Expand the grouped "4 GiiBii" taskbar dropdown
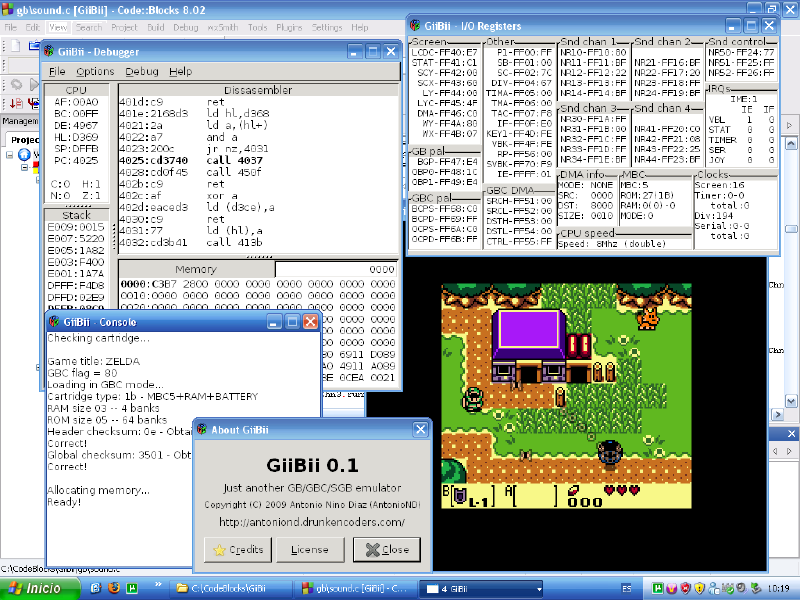This screenshot has height=600, width=800. [538, 589]
